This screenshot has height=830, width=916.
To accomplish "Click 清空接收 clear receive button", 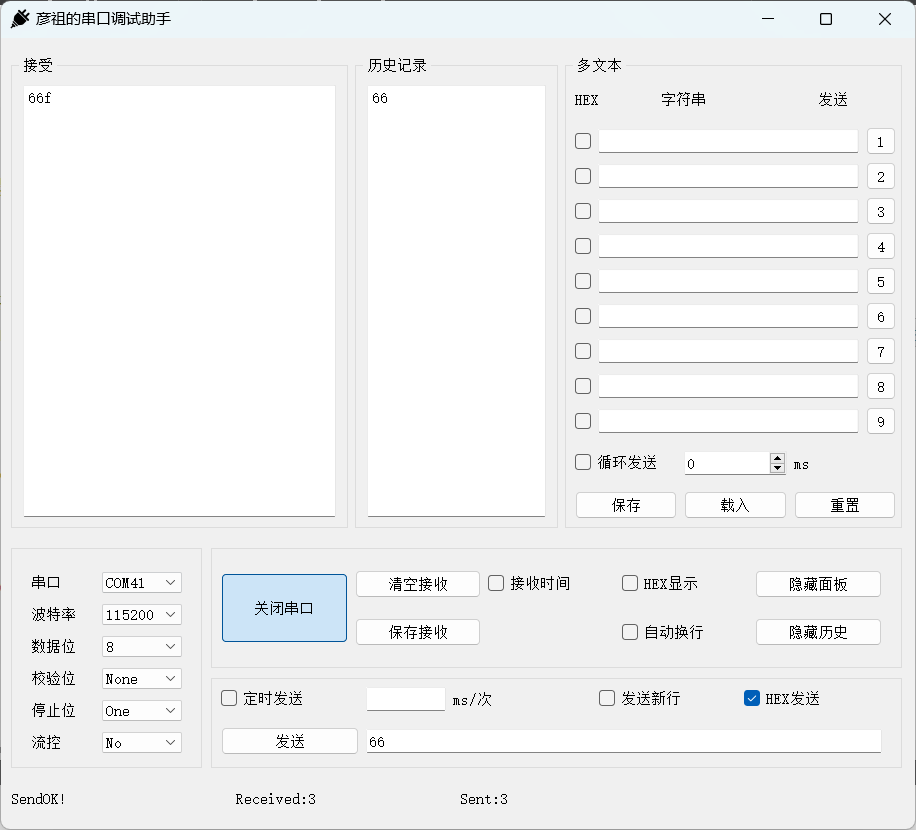I will (418, 584).
